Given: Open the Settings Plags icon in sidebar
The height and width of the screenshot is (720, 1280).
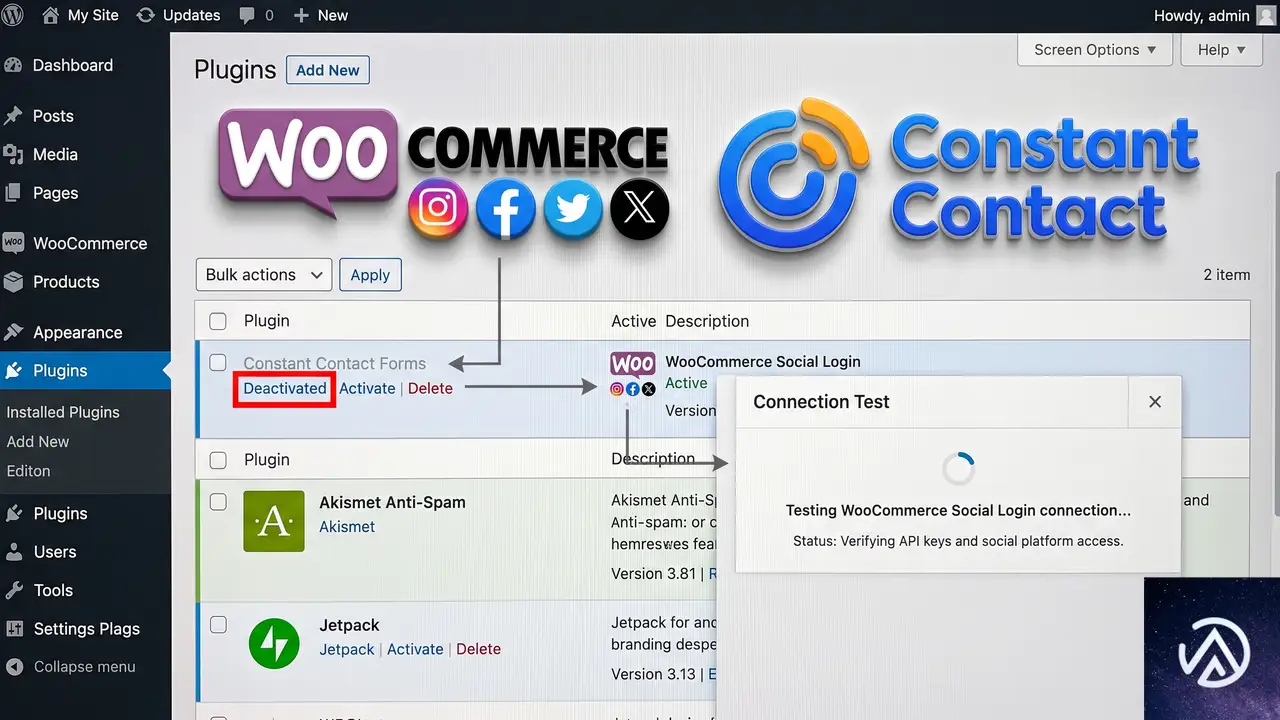Looking at the screenshot, I should coord(13,628).
